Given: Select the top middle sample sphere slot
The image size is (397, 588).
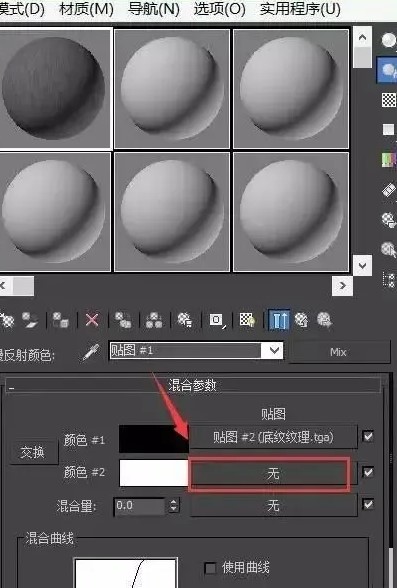Looking at the screenshot, I should pyautogui.click(x=172, y=88).
